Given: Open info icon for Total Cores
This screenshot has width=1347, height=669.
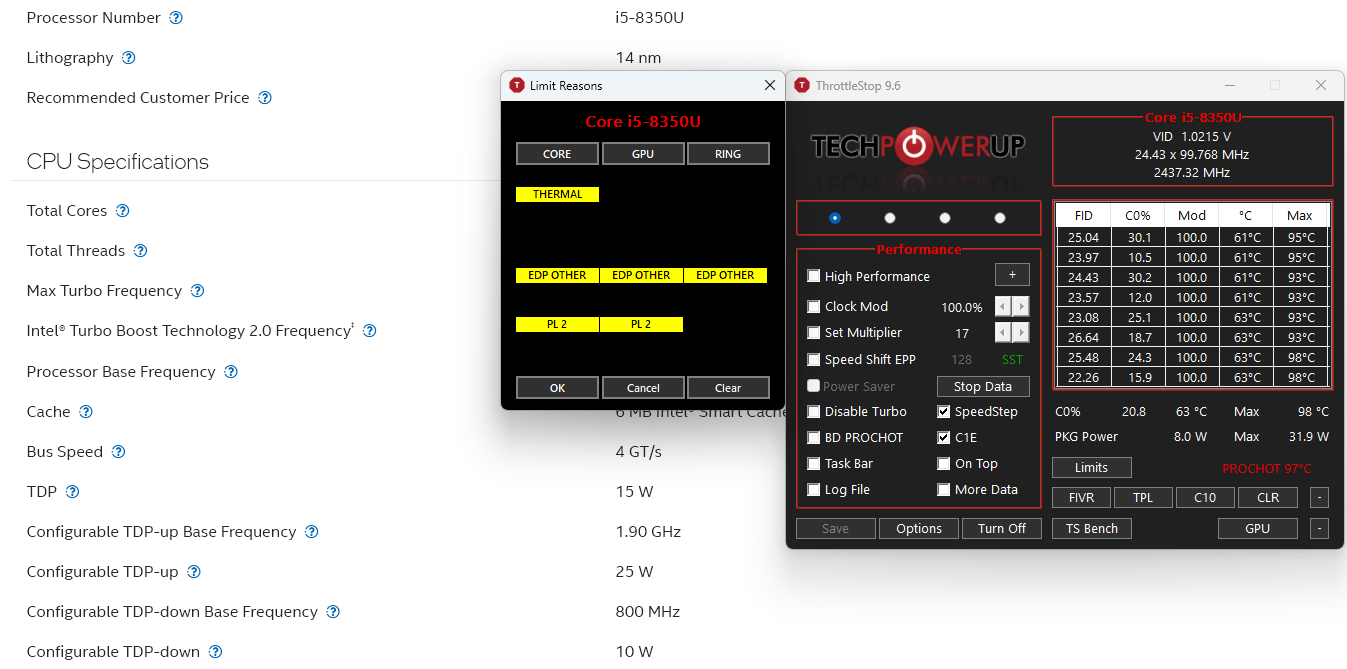Looking at the screenshot, I should [x=123, y=211].
